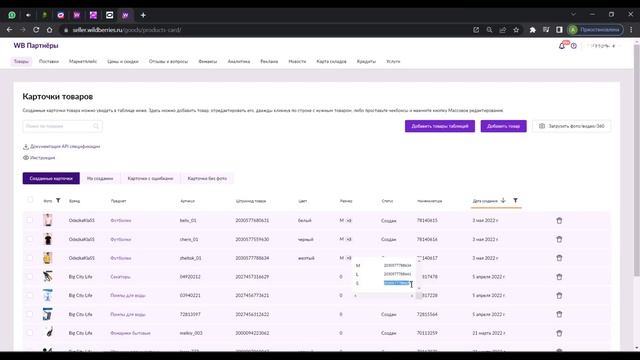Open the white t-shirt thumbnail in belo_01 row
Image resolution: width=640 pixels, height=360 pixels.
[48, 220]
